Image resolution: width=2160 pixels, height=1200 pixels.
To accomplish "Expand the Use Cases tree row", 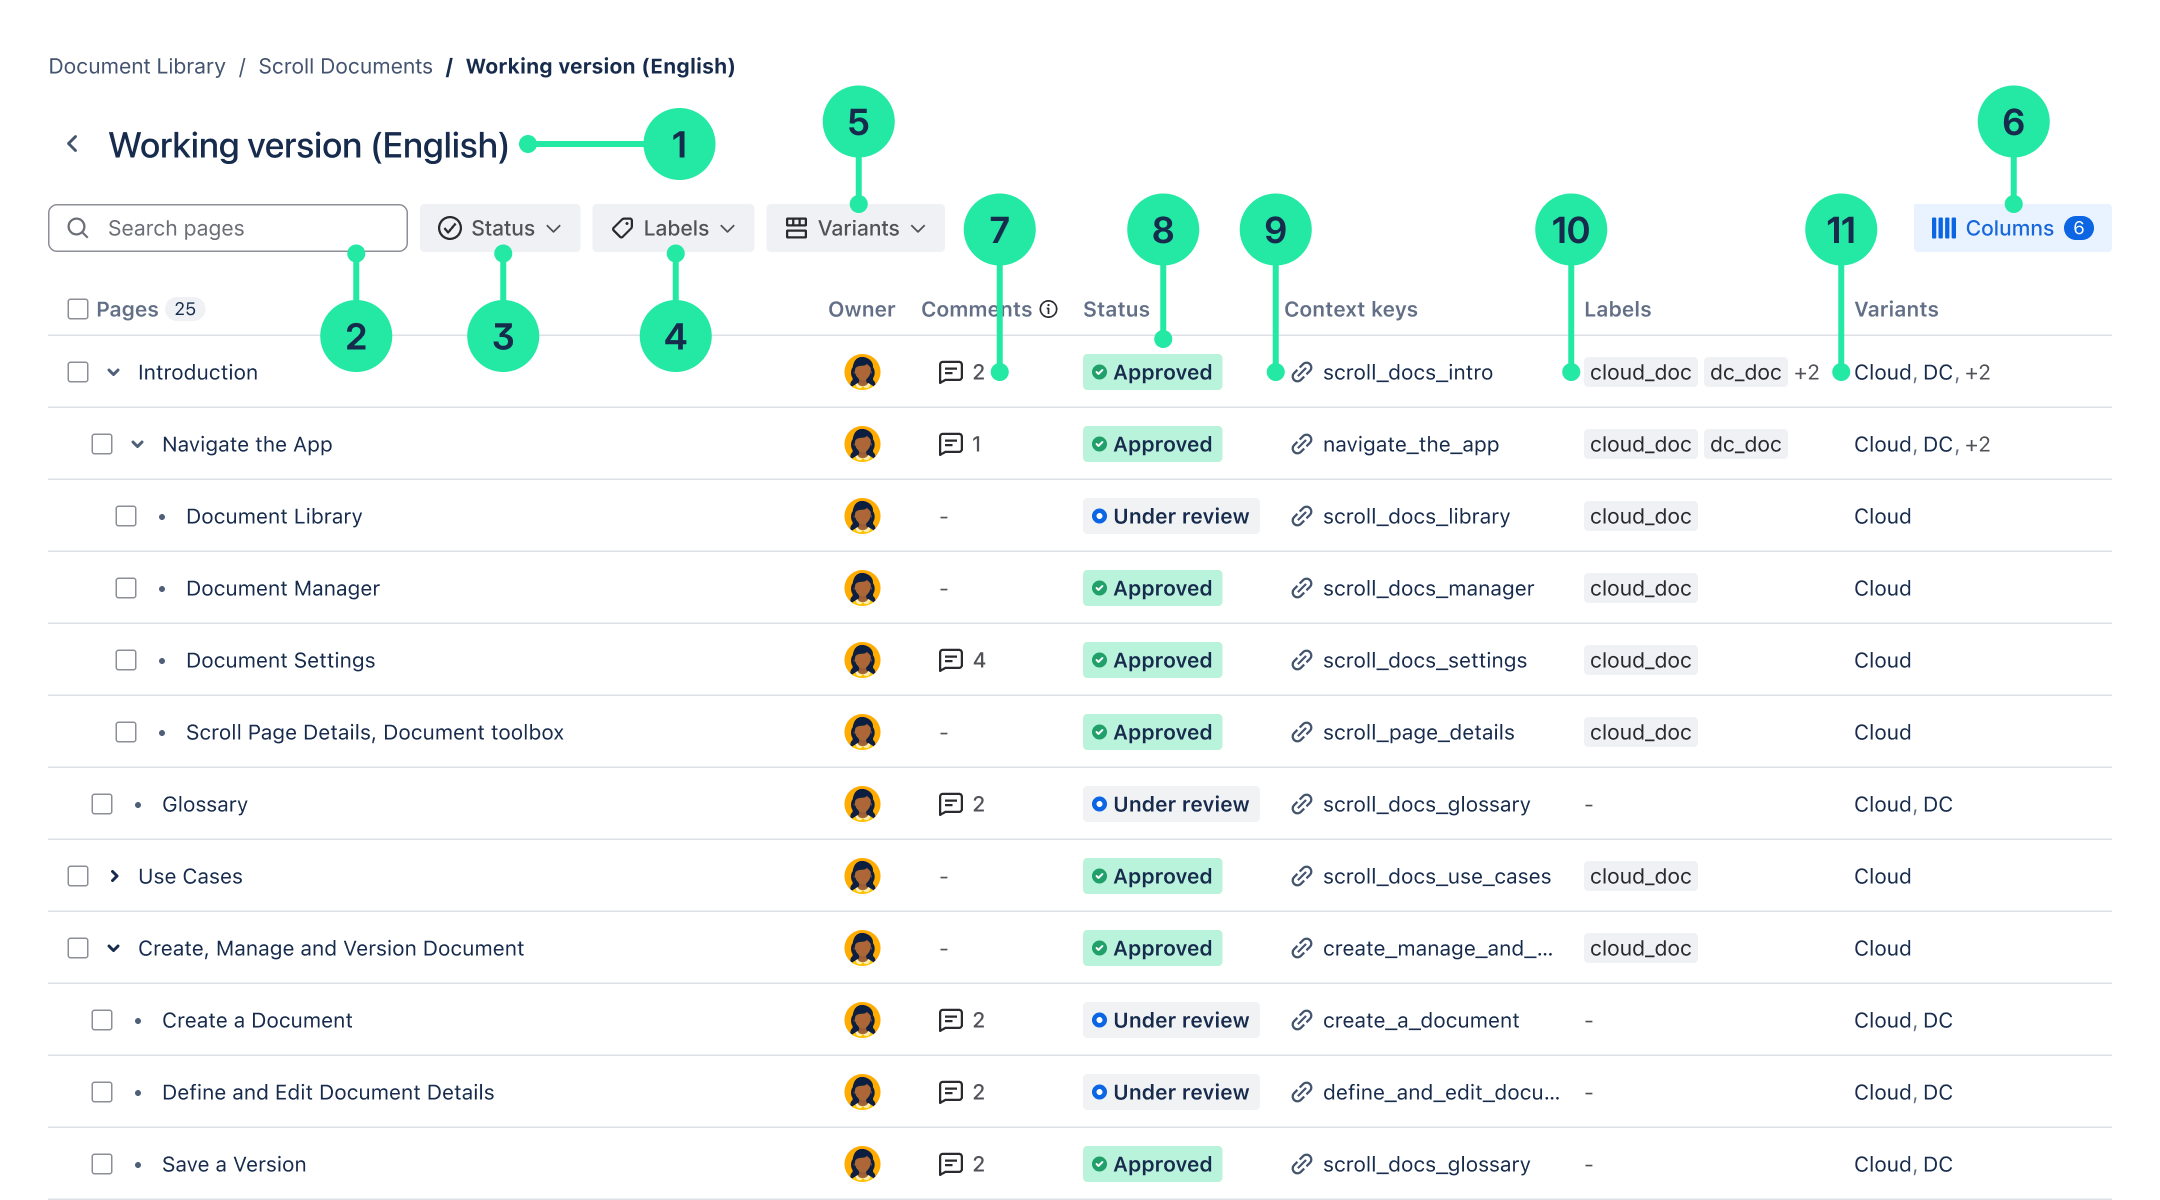I will pyautogui.click(x=114, y=876).
